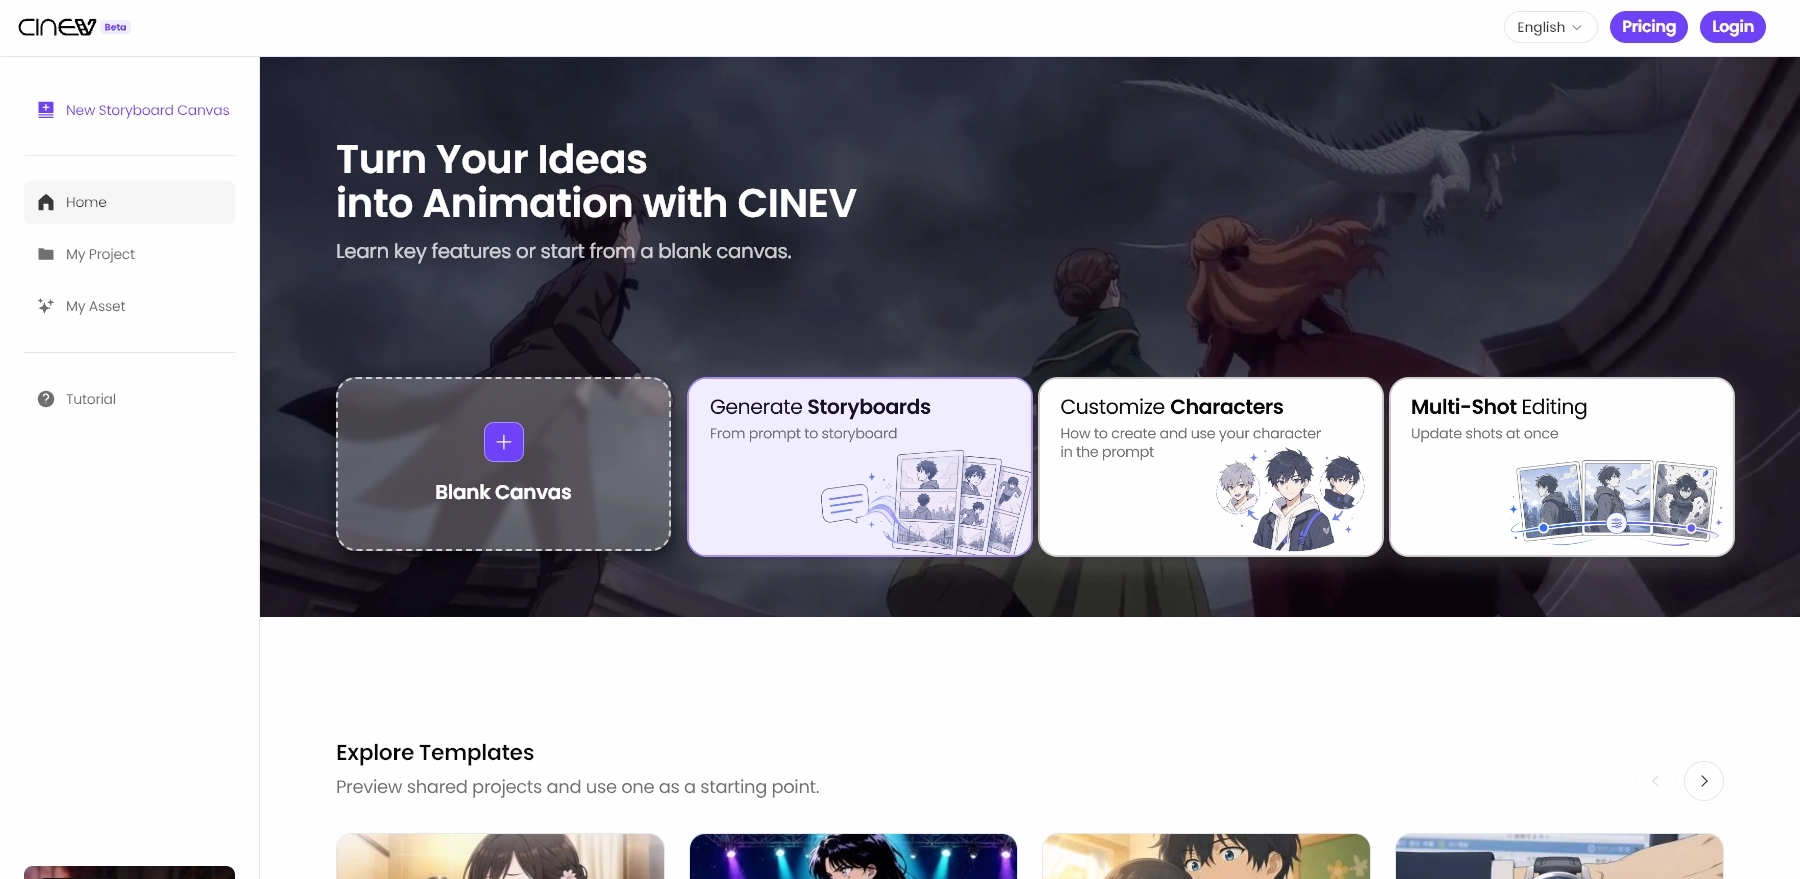This screenshot has width=1800, height=879.
Task: Click the Home house icon
Action: 46,202
